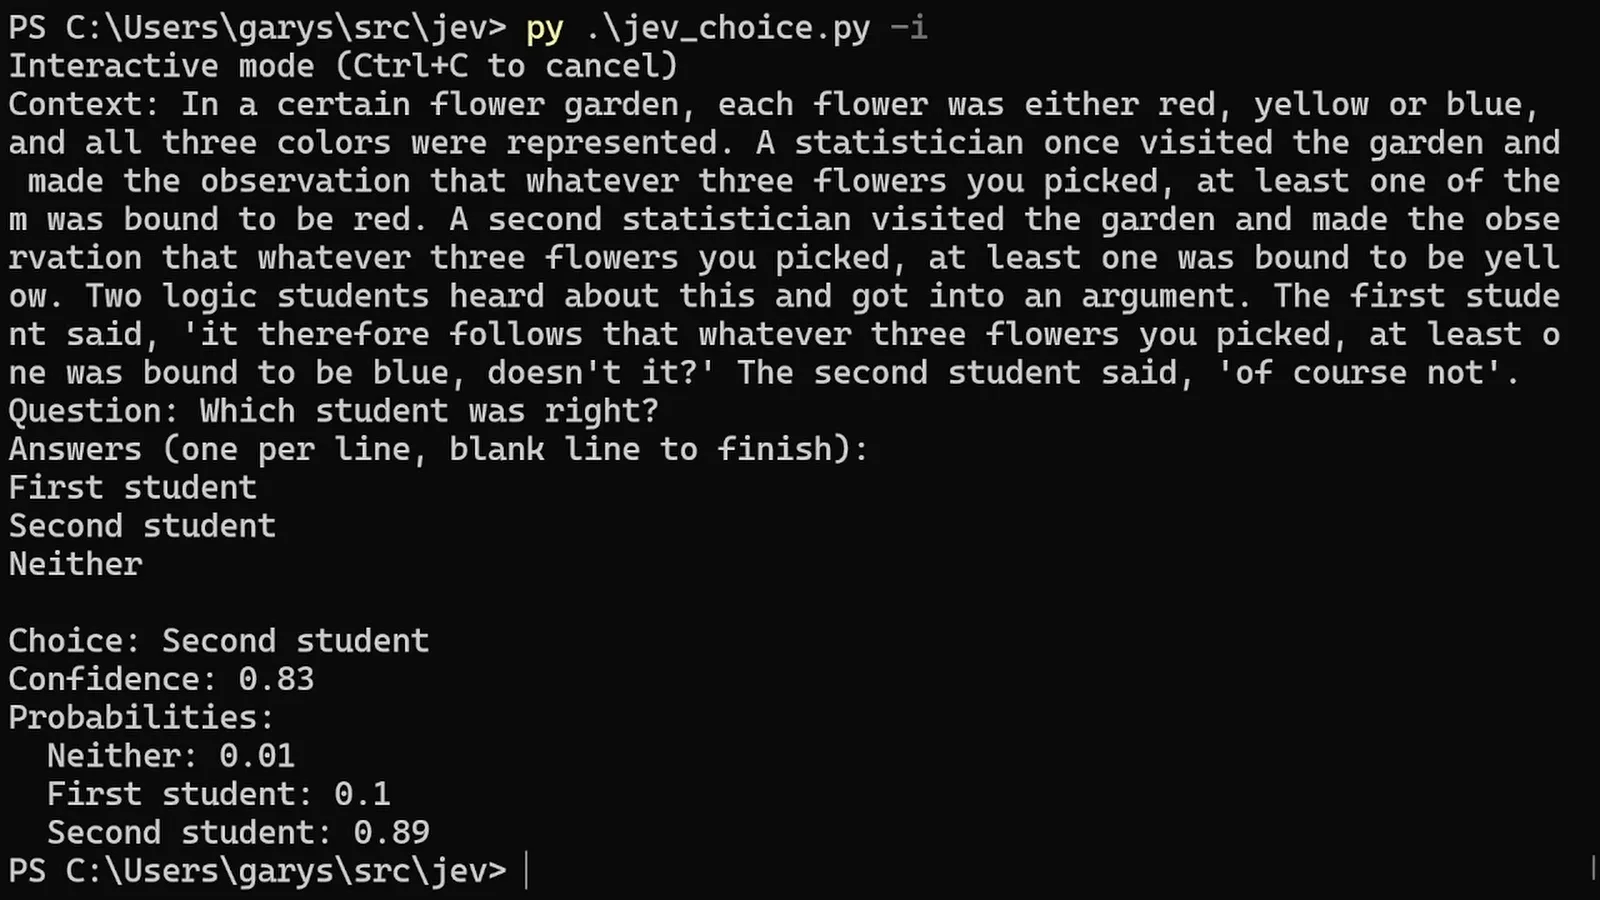Click the 'First student' answer line

pyautogui.click(x=133, y=488)
